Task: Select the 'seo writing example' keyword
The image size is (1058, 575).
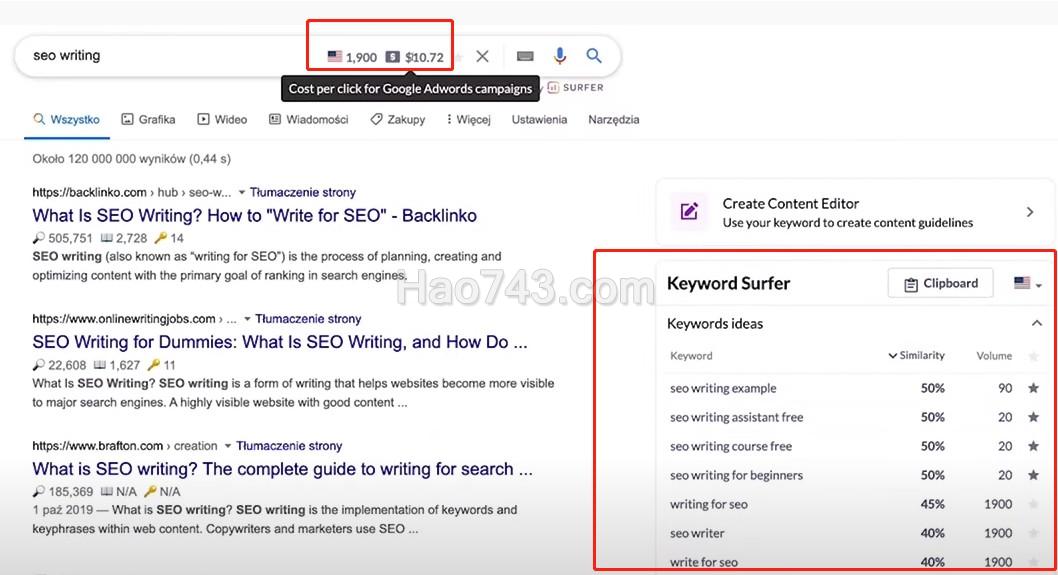Action: click(x=723, y=388)
